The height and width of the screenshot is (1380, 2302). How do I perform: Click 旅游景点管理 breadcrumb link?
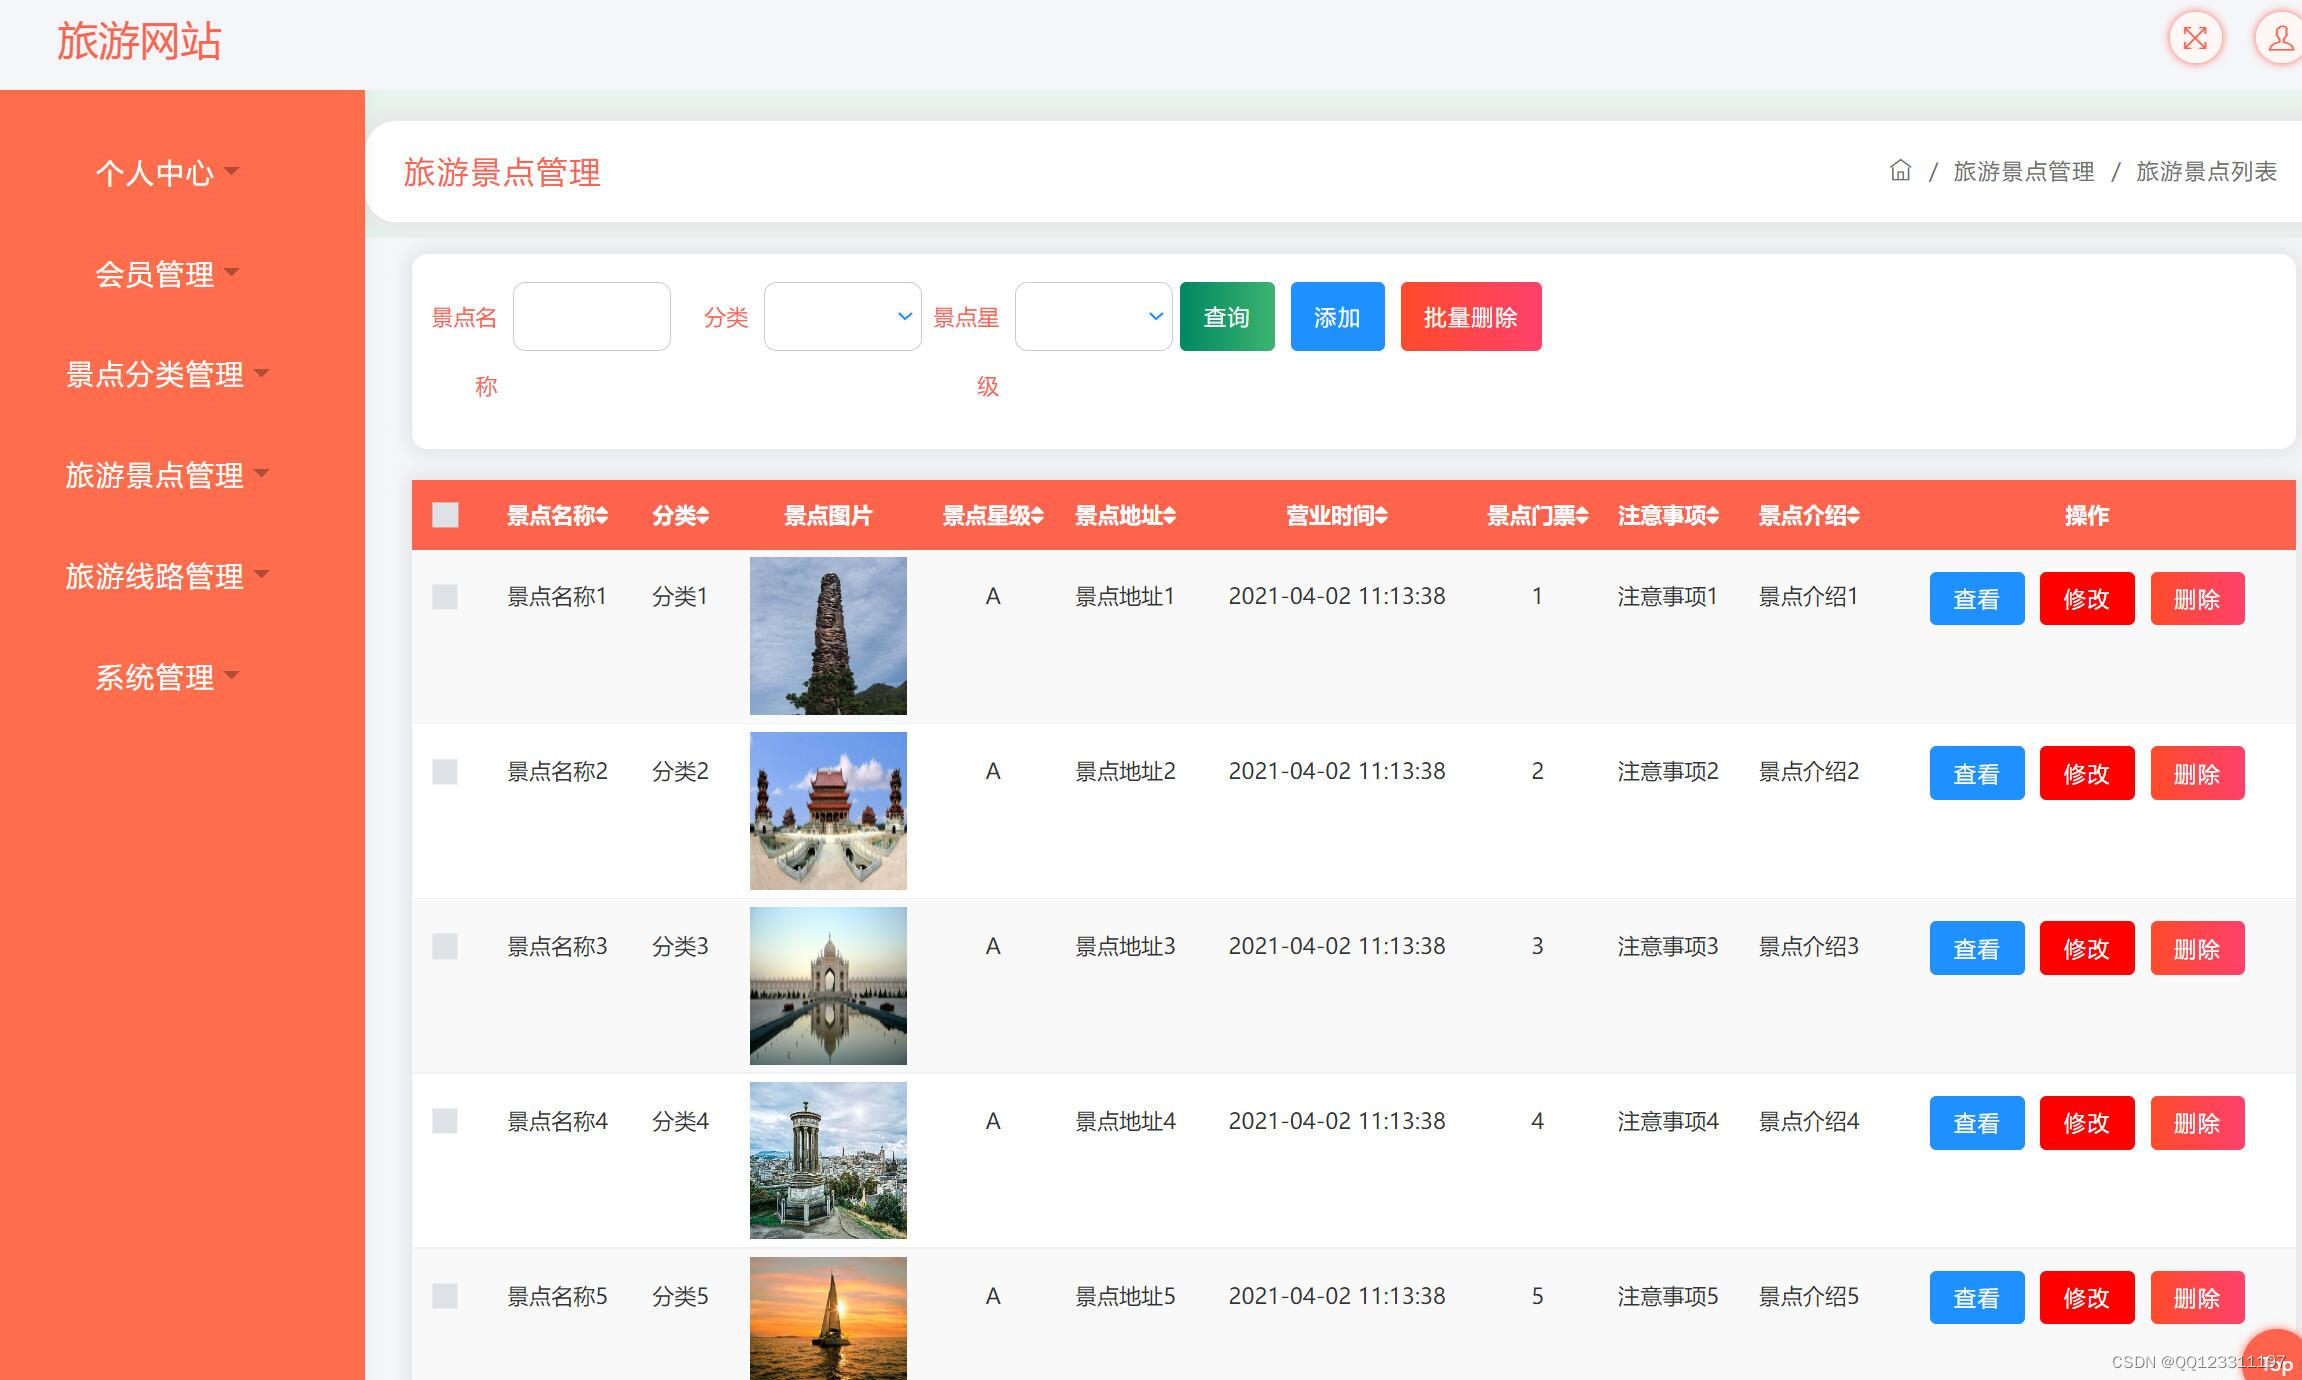[2023, 172]
